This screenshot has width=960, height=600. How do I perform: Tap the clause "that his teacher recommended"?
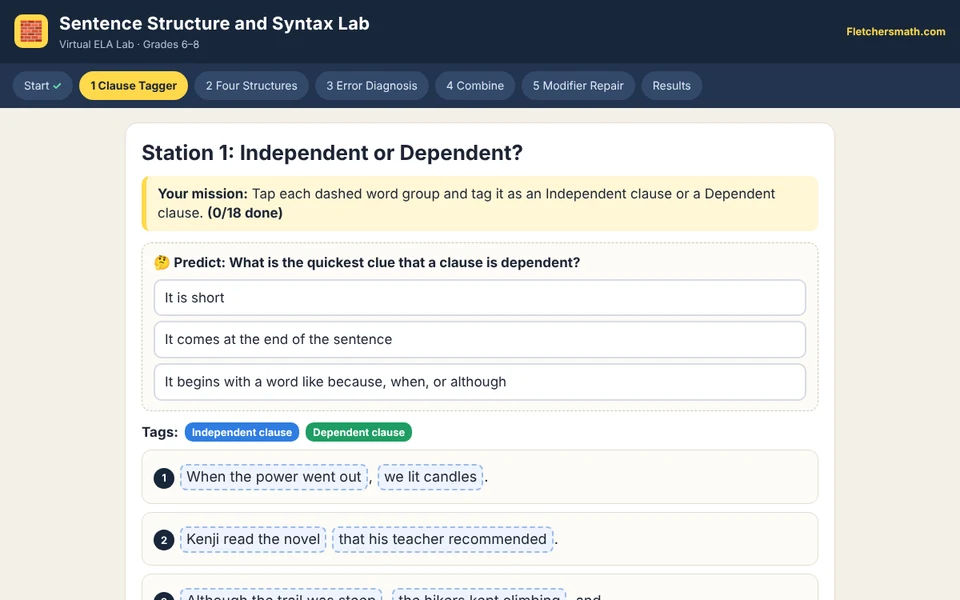[443, 539]
